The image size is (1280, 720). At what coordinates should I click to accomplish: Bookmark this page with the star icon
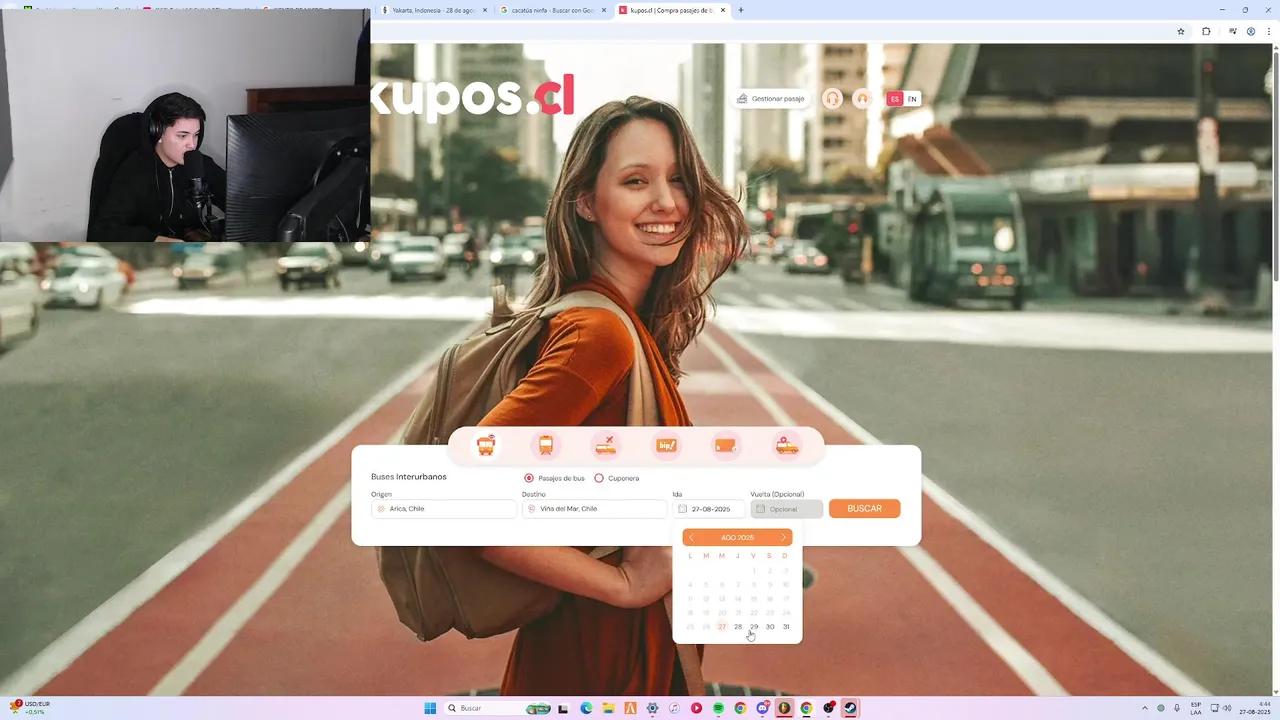coord(1181,31)
